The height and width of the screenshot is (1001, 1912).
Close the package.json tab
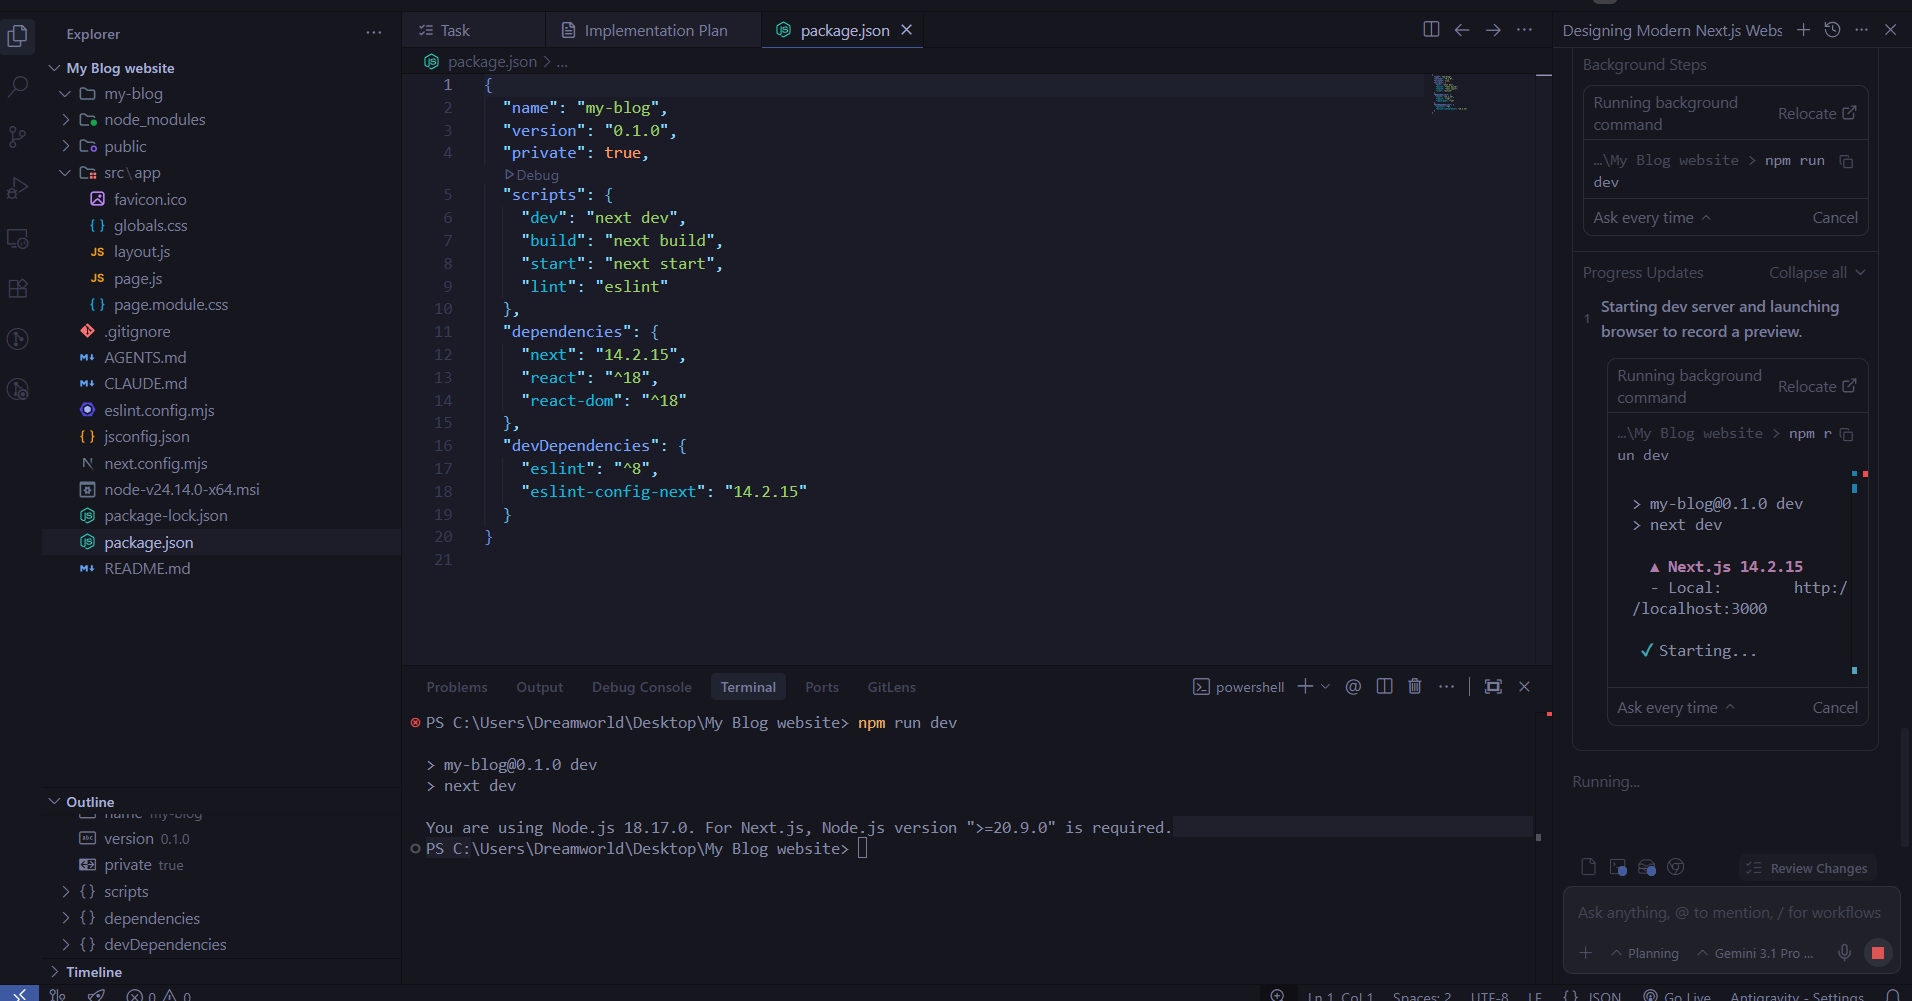point(907,30)
